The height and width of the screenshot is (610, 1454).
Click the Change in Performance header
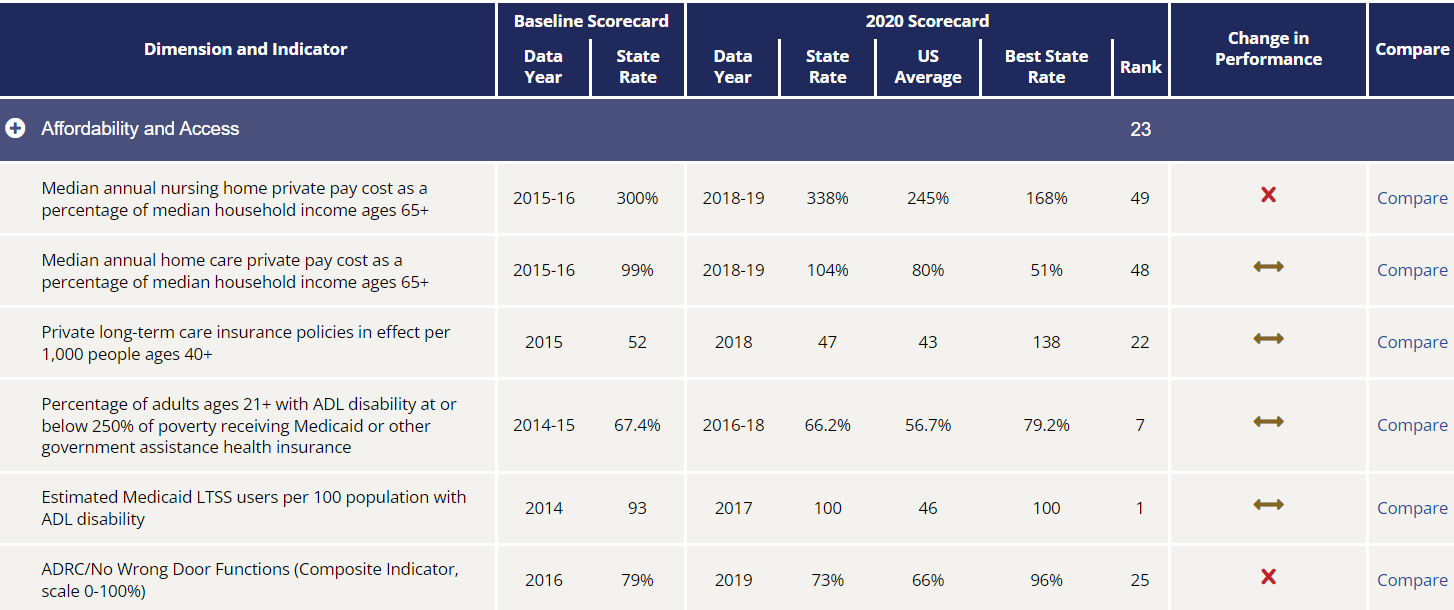tap(1268, 49)
